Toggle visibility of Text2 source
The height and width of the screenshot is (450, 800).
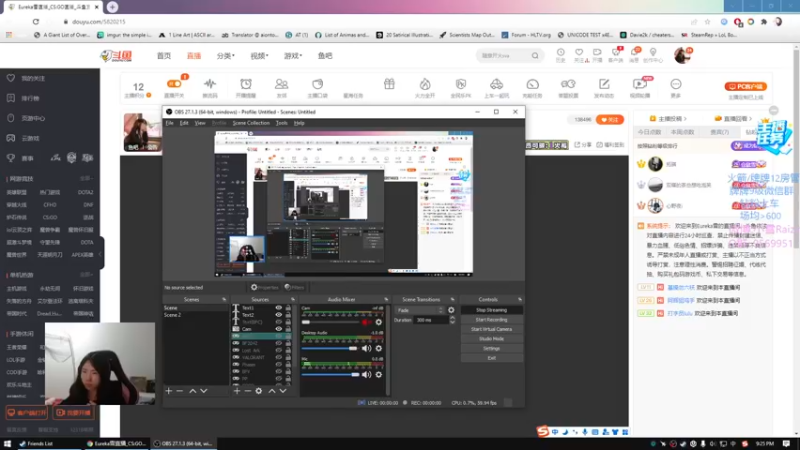pyautogui.click(x=279, y=315)
